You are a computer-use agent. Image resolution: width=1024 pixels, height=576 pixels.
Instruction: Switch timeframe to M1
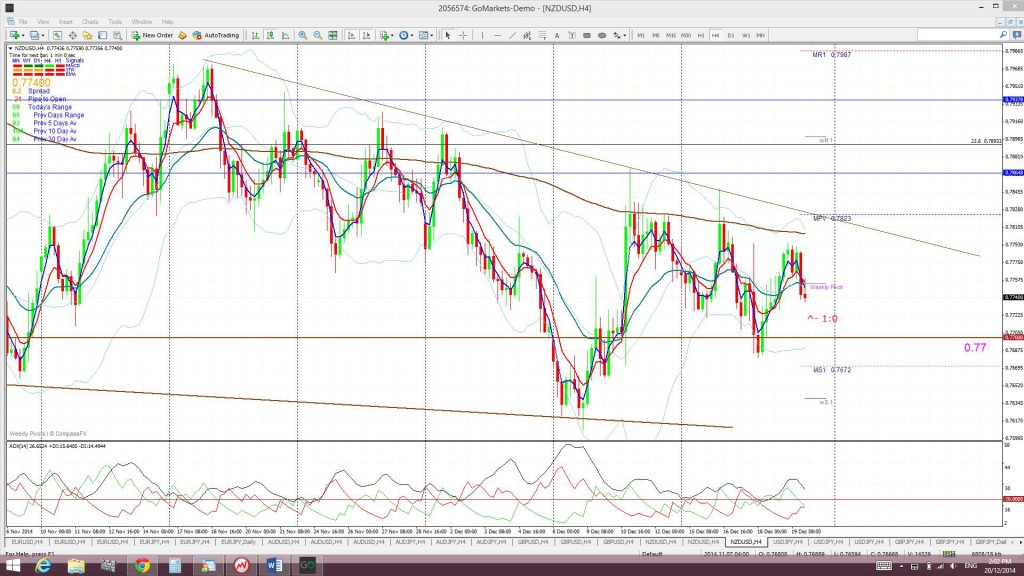point(641,35)
